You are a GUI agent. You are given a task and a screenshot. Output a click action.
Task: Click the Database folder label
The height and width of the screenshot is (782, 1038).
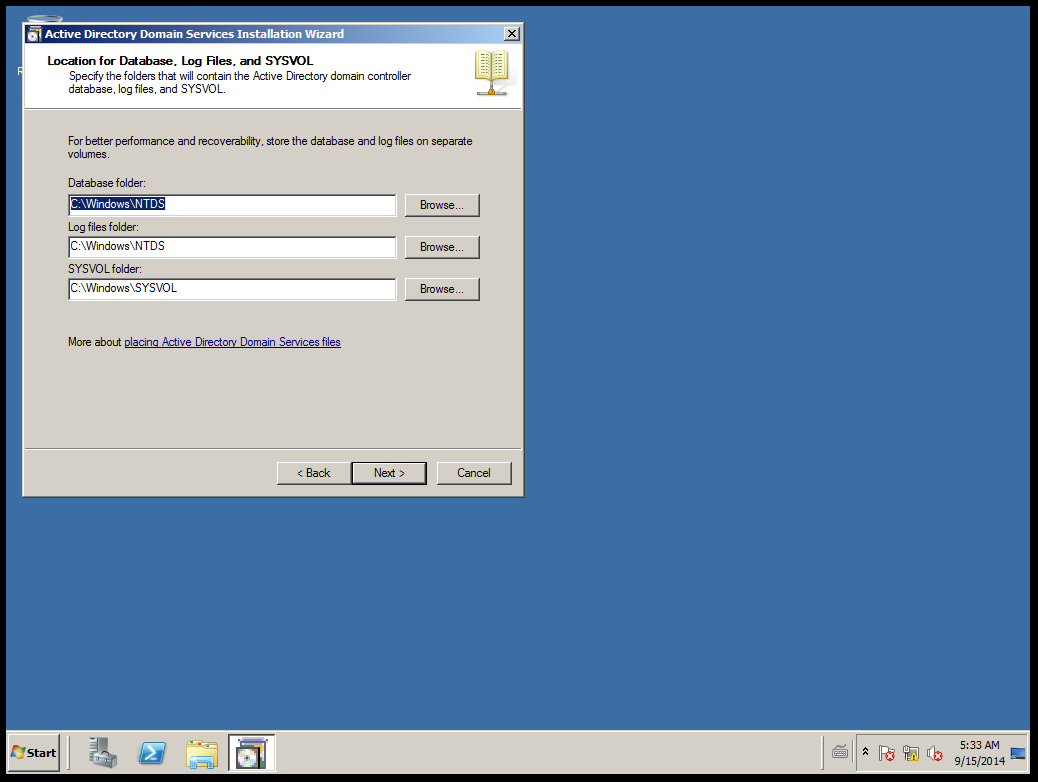(107, 183)
